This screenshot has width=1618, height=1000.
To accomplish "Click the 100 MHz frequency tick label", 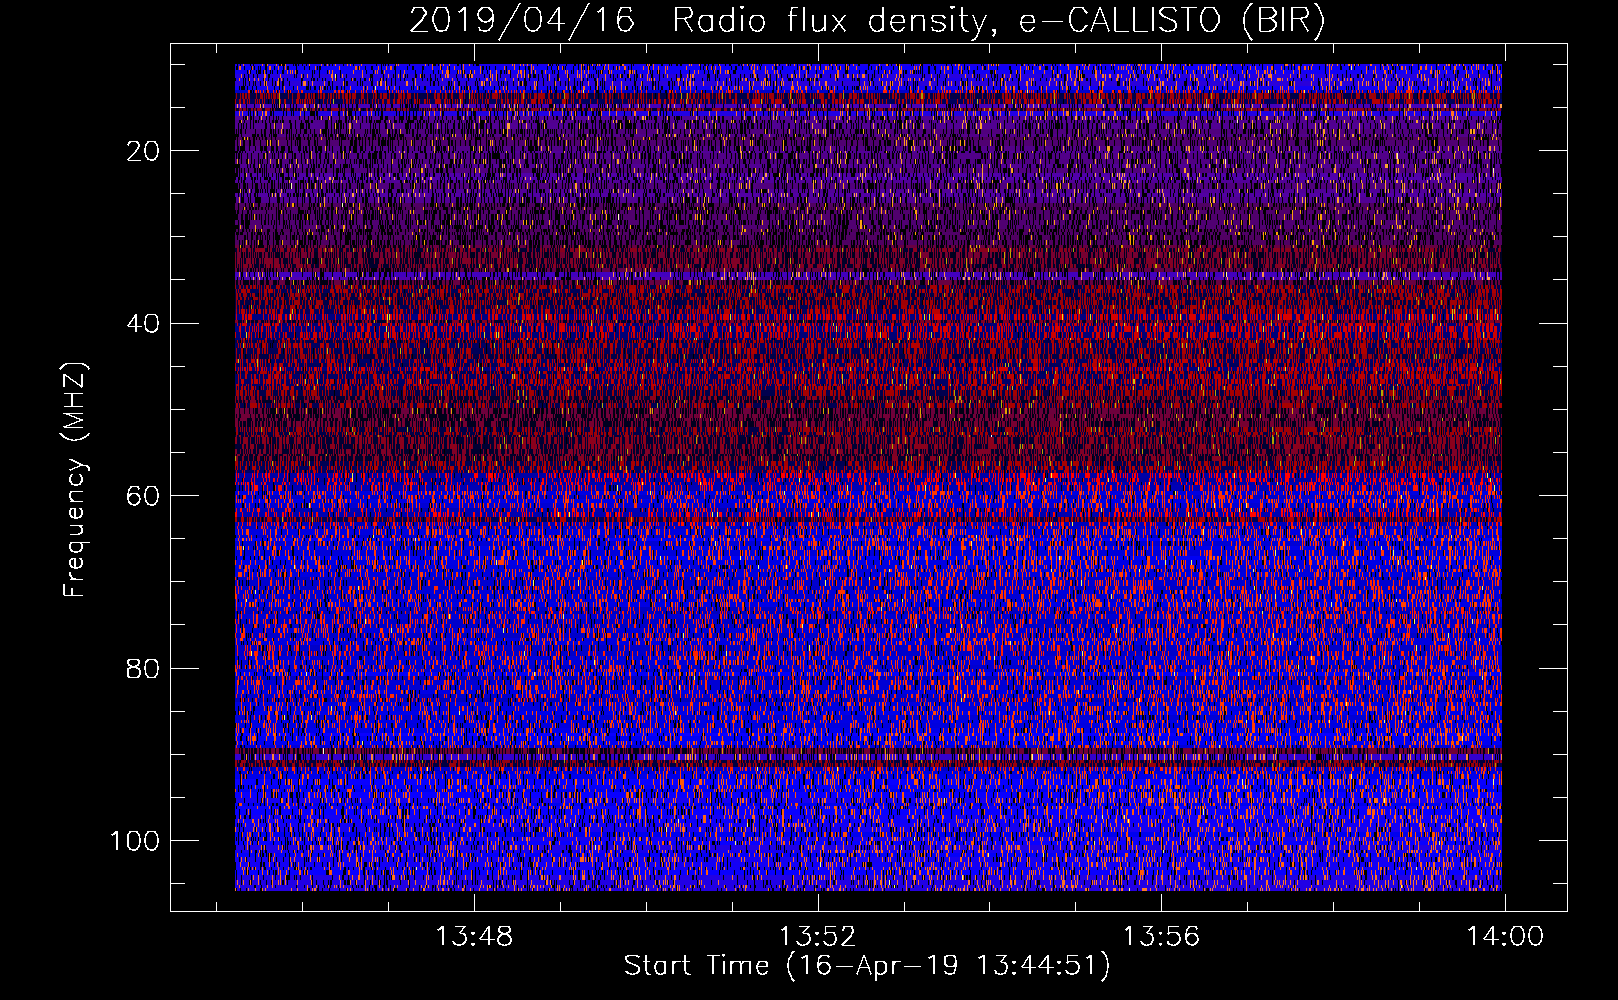I will pyautogui.click(x=135, y=841).
